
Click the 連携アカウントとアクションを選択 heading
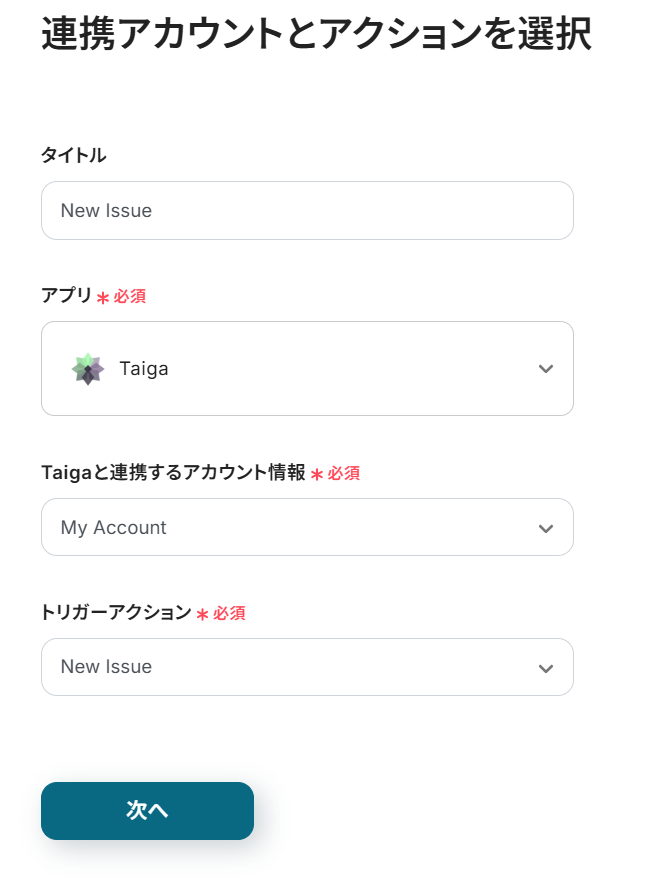(x=316, y=35)
